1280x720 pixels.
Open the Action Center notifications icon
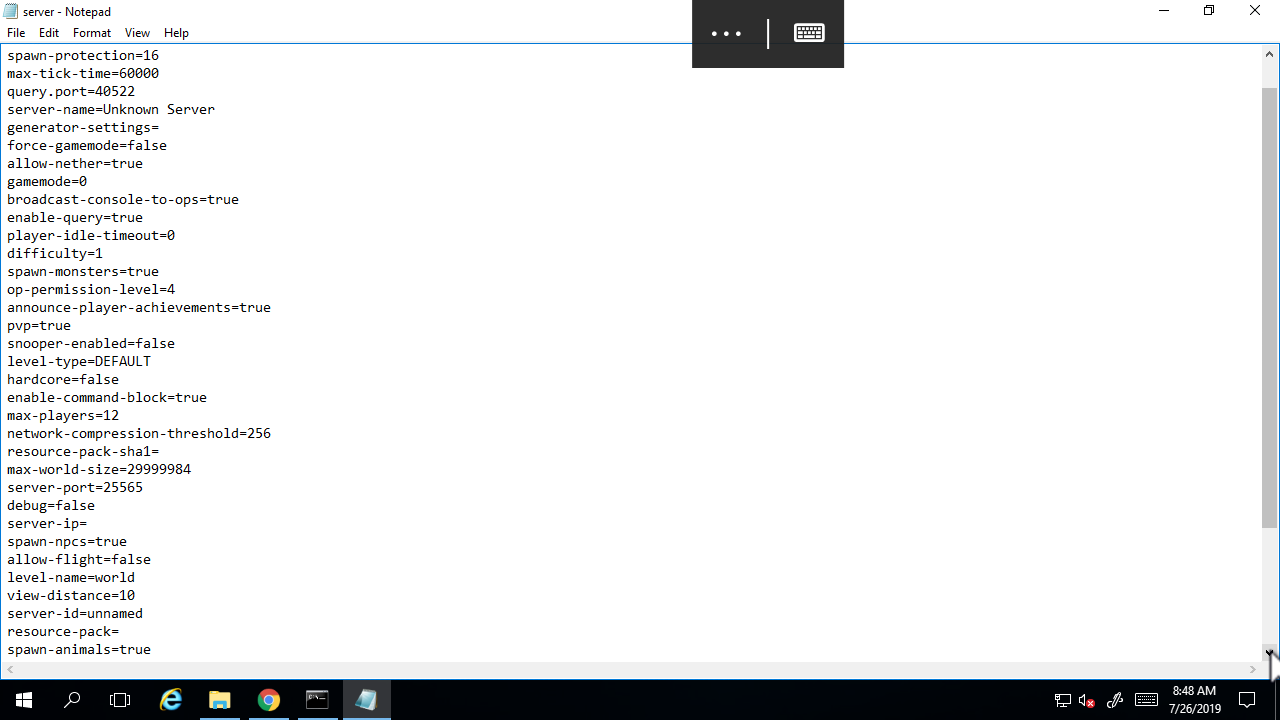[x=1247, y=700]
